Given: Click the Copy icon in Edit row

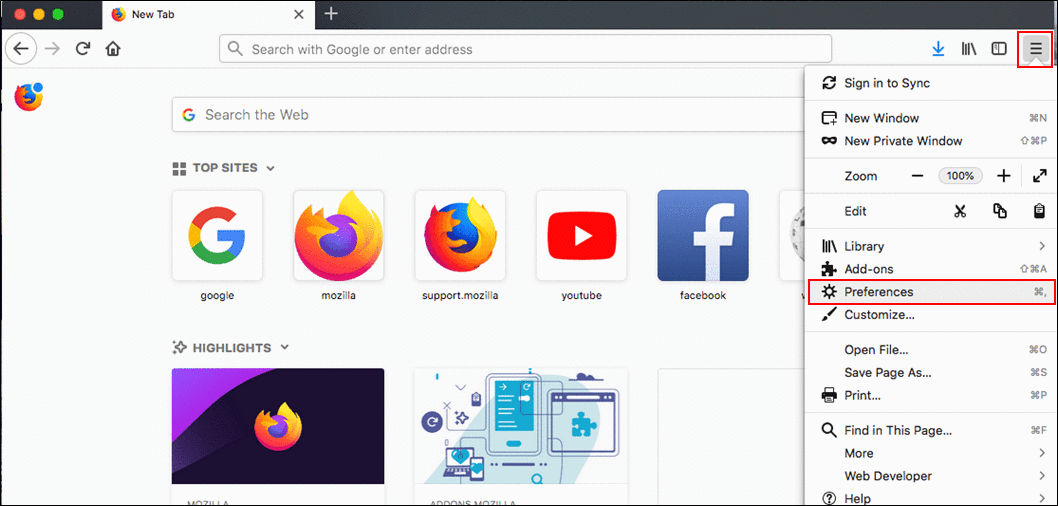Looking at the screenshot, I should 1000,211.
